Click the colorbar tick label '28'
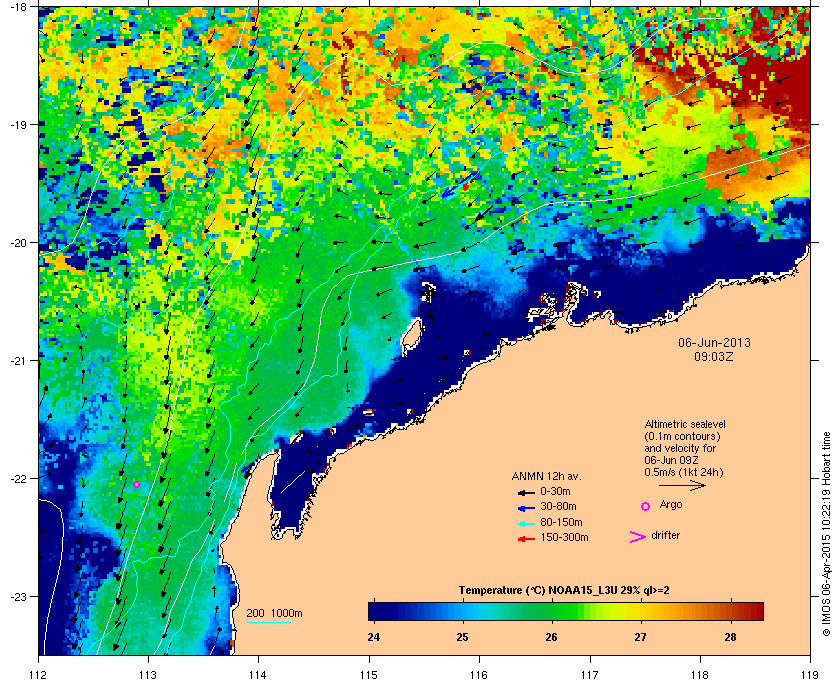 [x=730, y=637]
